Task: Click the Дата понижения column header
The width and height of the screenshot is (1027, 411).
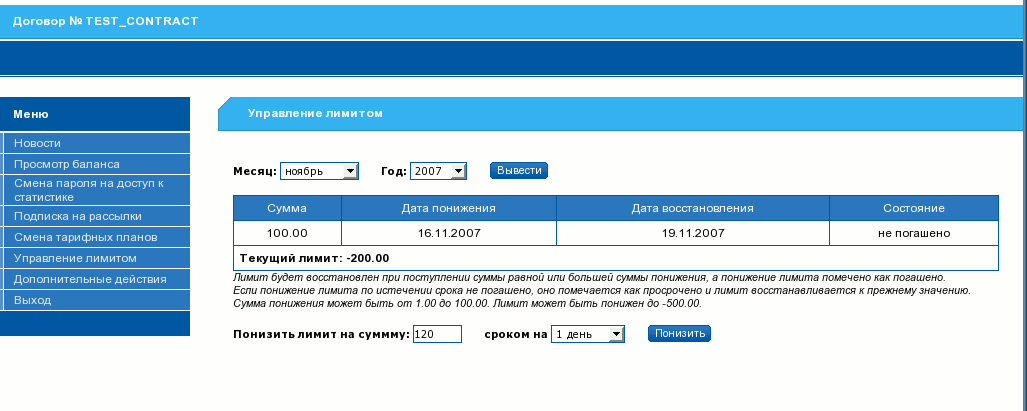Action: click(x=448, y=208)
